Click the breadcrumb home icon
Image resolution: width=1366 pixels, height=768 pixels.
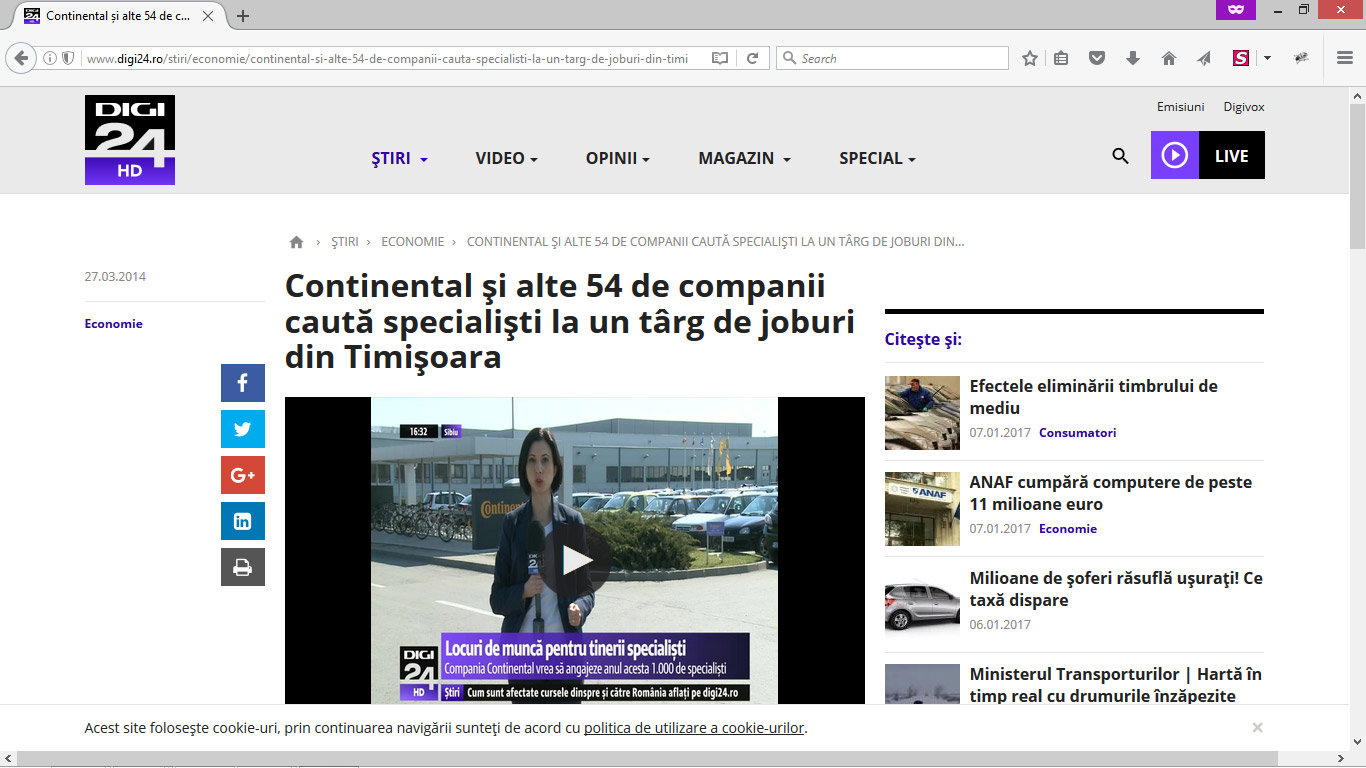[x=296, y=242]
